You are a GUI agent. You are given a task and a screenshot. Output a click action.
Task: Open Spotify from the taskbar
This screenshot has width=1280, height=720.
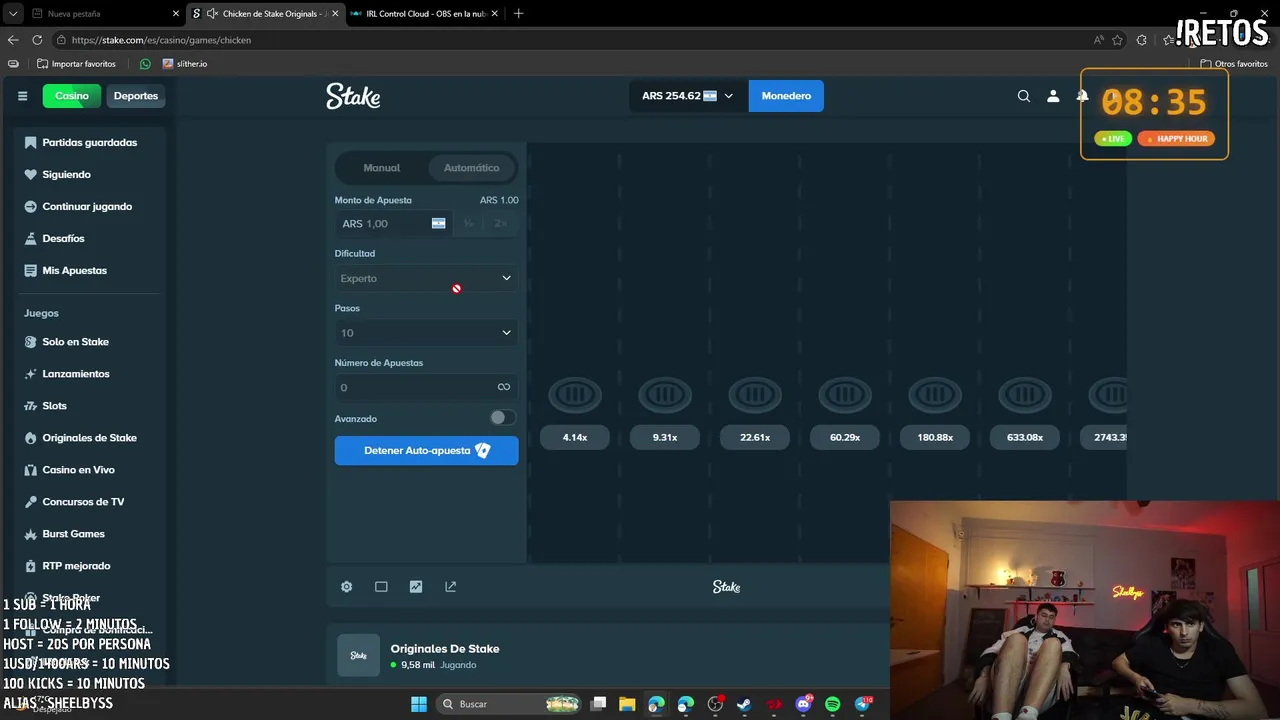833,704
